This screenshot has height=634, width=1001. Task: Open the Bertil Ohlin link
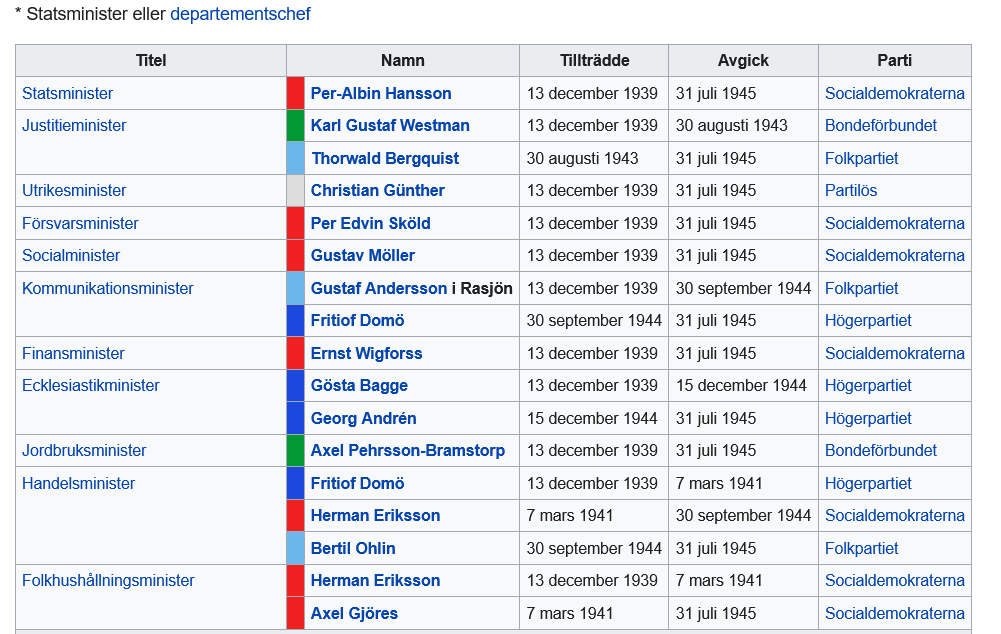(x=352, y=548)
